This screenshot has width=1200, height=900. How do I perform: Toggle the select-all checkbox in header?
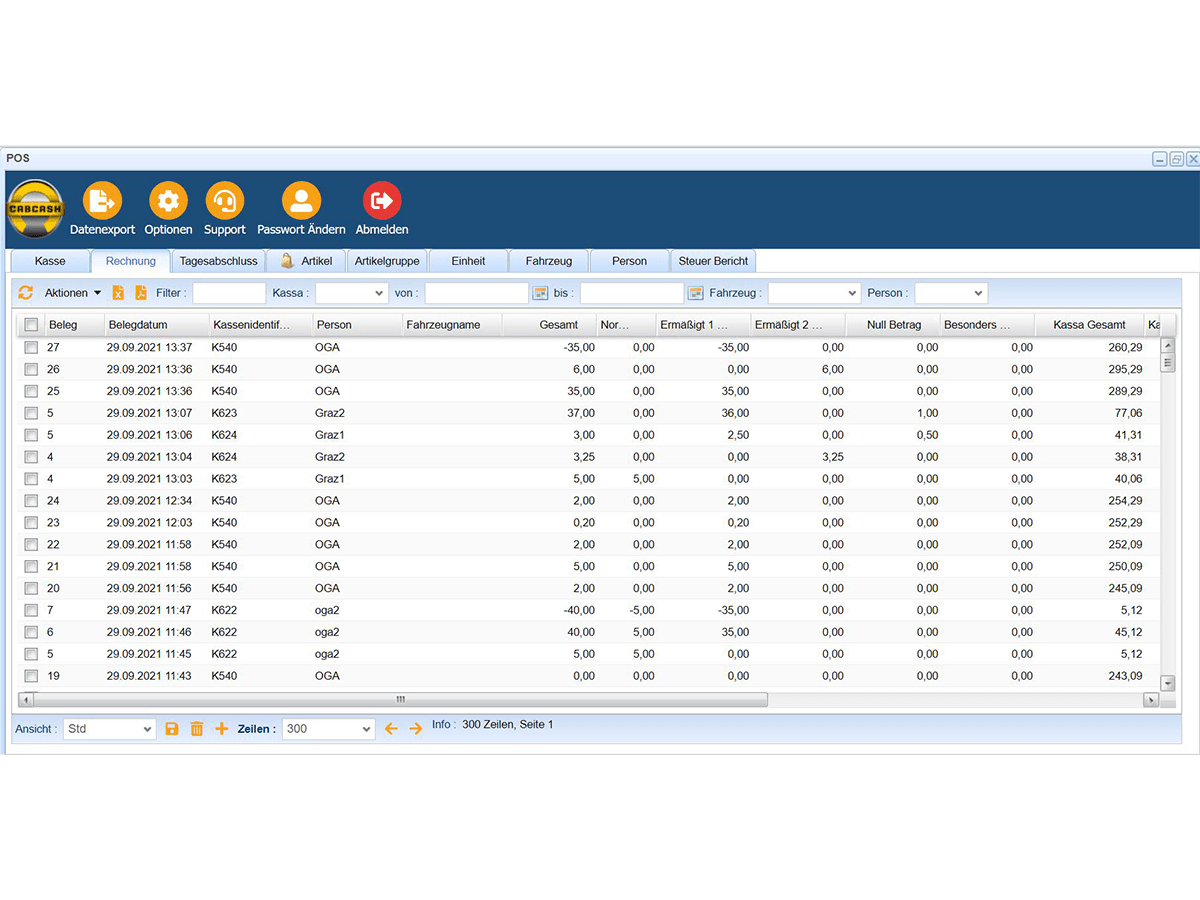point(31,325)
